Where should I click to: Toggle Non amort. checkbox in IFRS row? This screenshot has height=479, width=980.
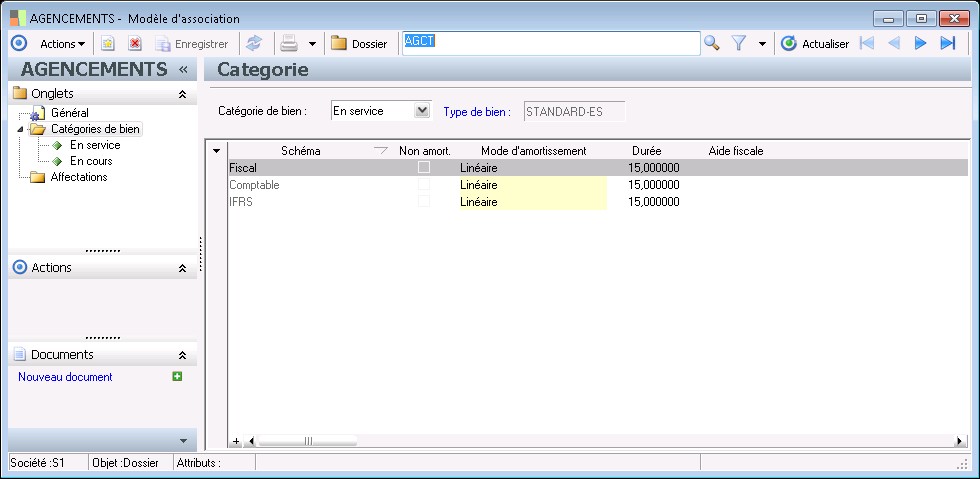pyautogui.click(x=424, y=201)
